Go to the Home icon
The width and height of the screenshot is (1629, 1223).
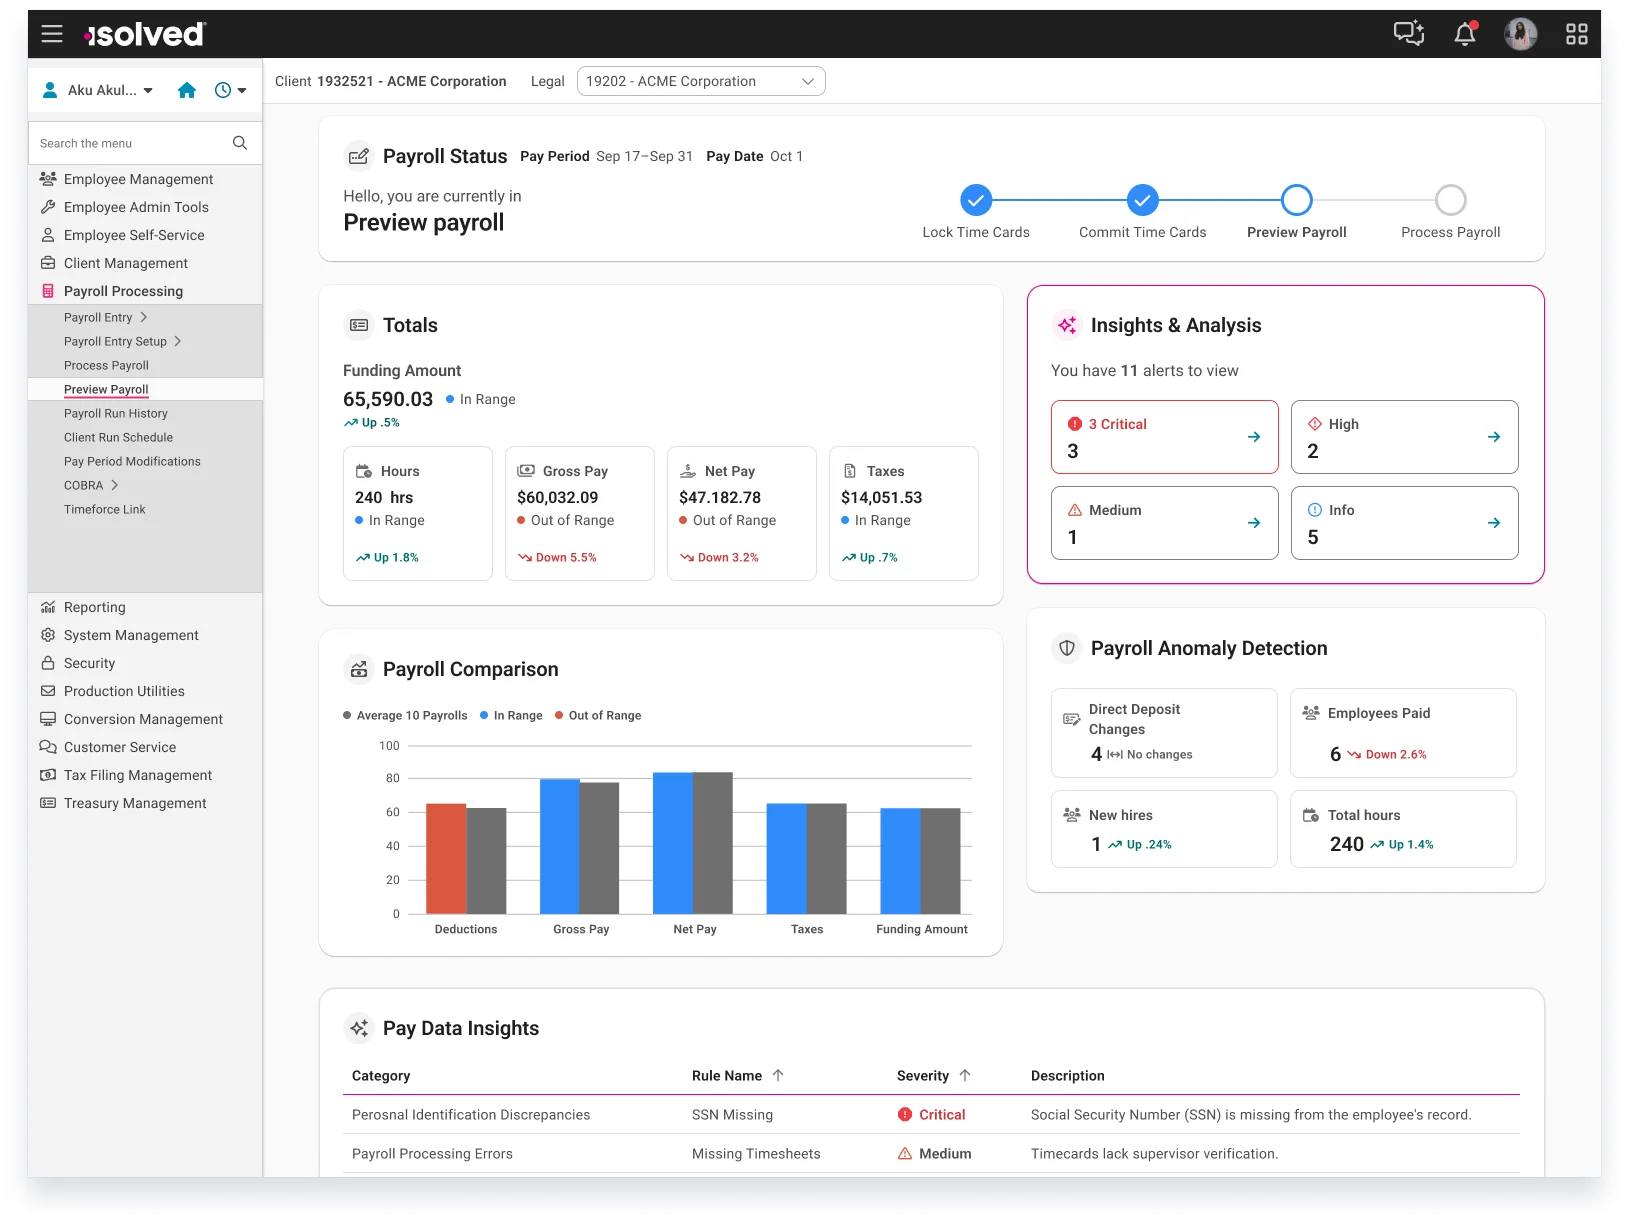coord(187,90)
